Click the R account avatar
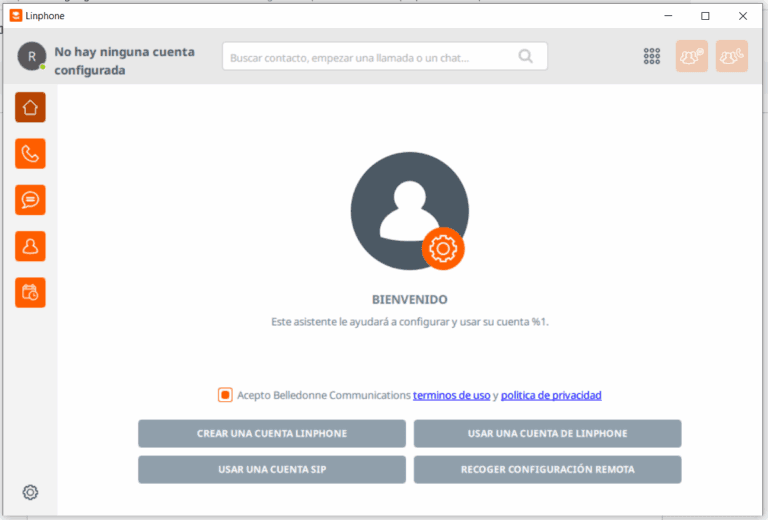 [32, 56]
